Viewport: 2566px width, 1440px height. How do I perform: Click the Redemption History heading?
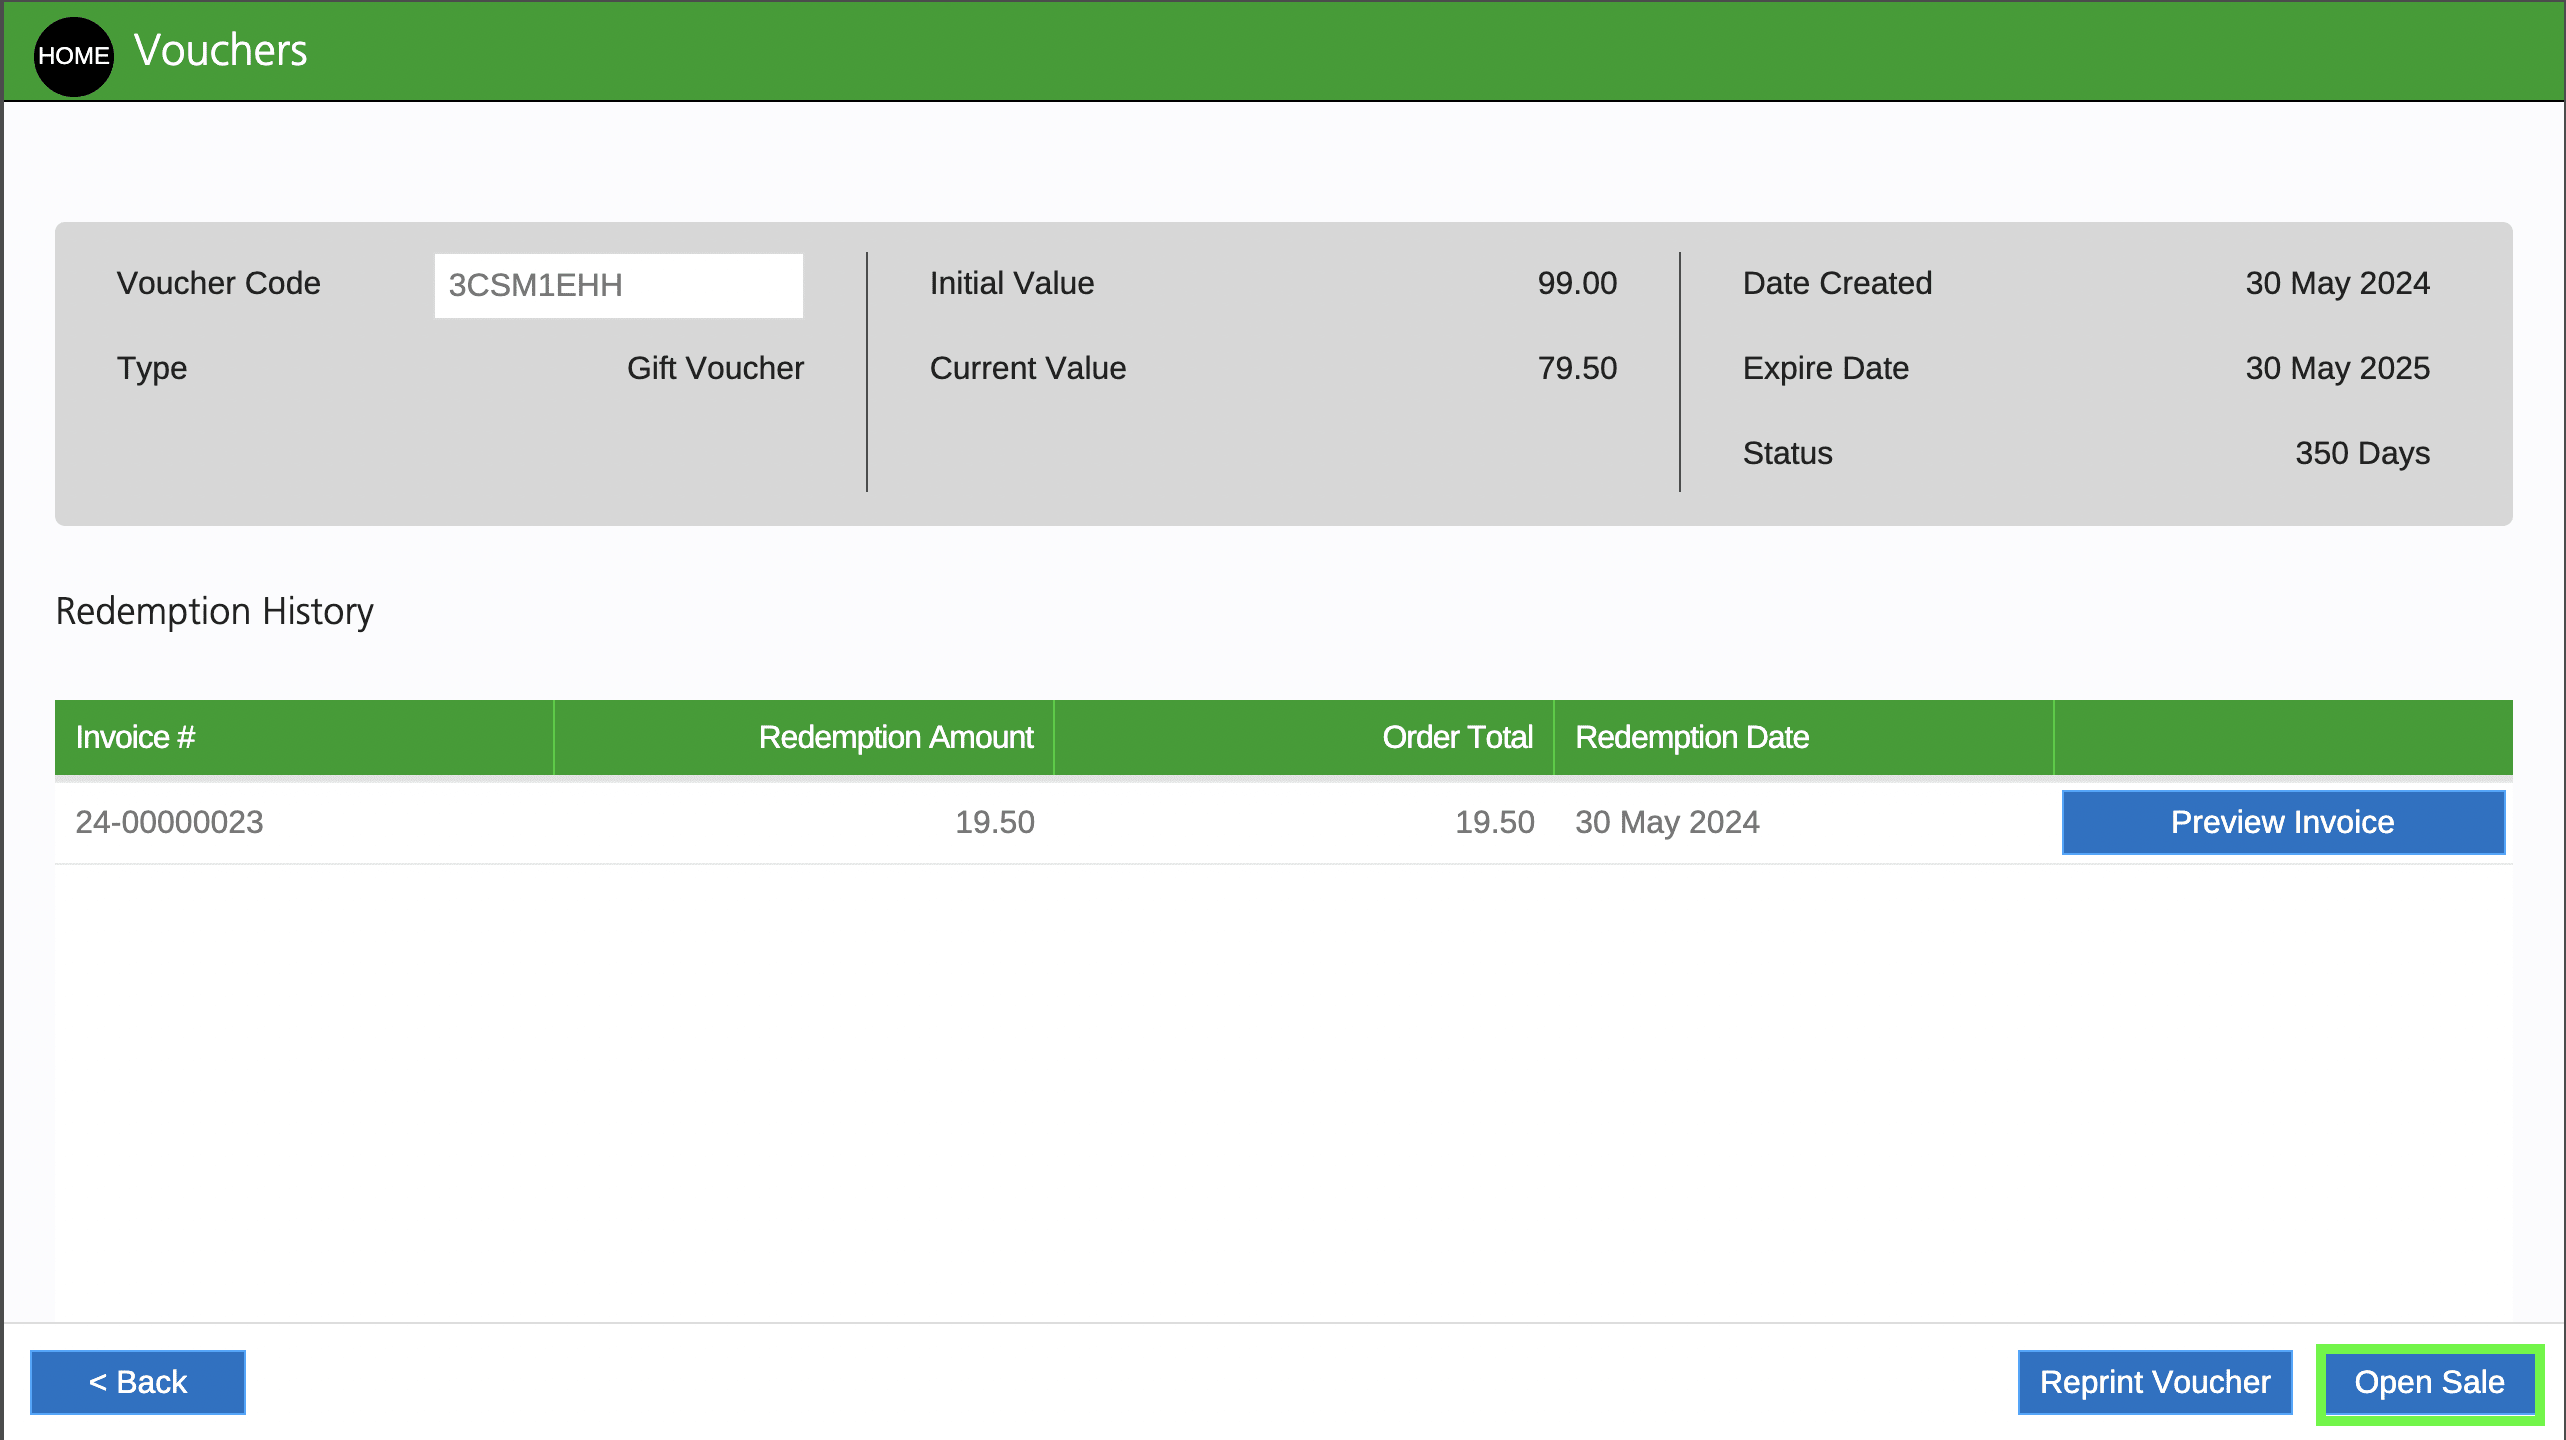click(x=215, y=611)
